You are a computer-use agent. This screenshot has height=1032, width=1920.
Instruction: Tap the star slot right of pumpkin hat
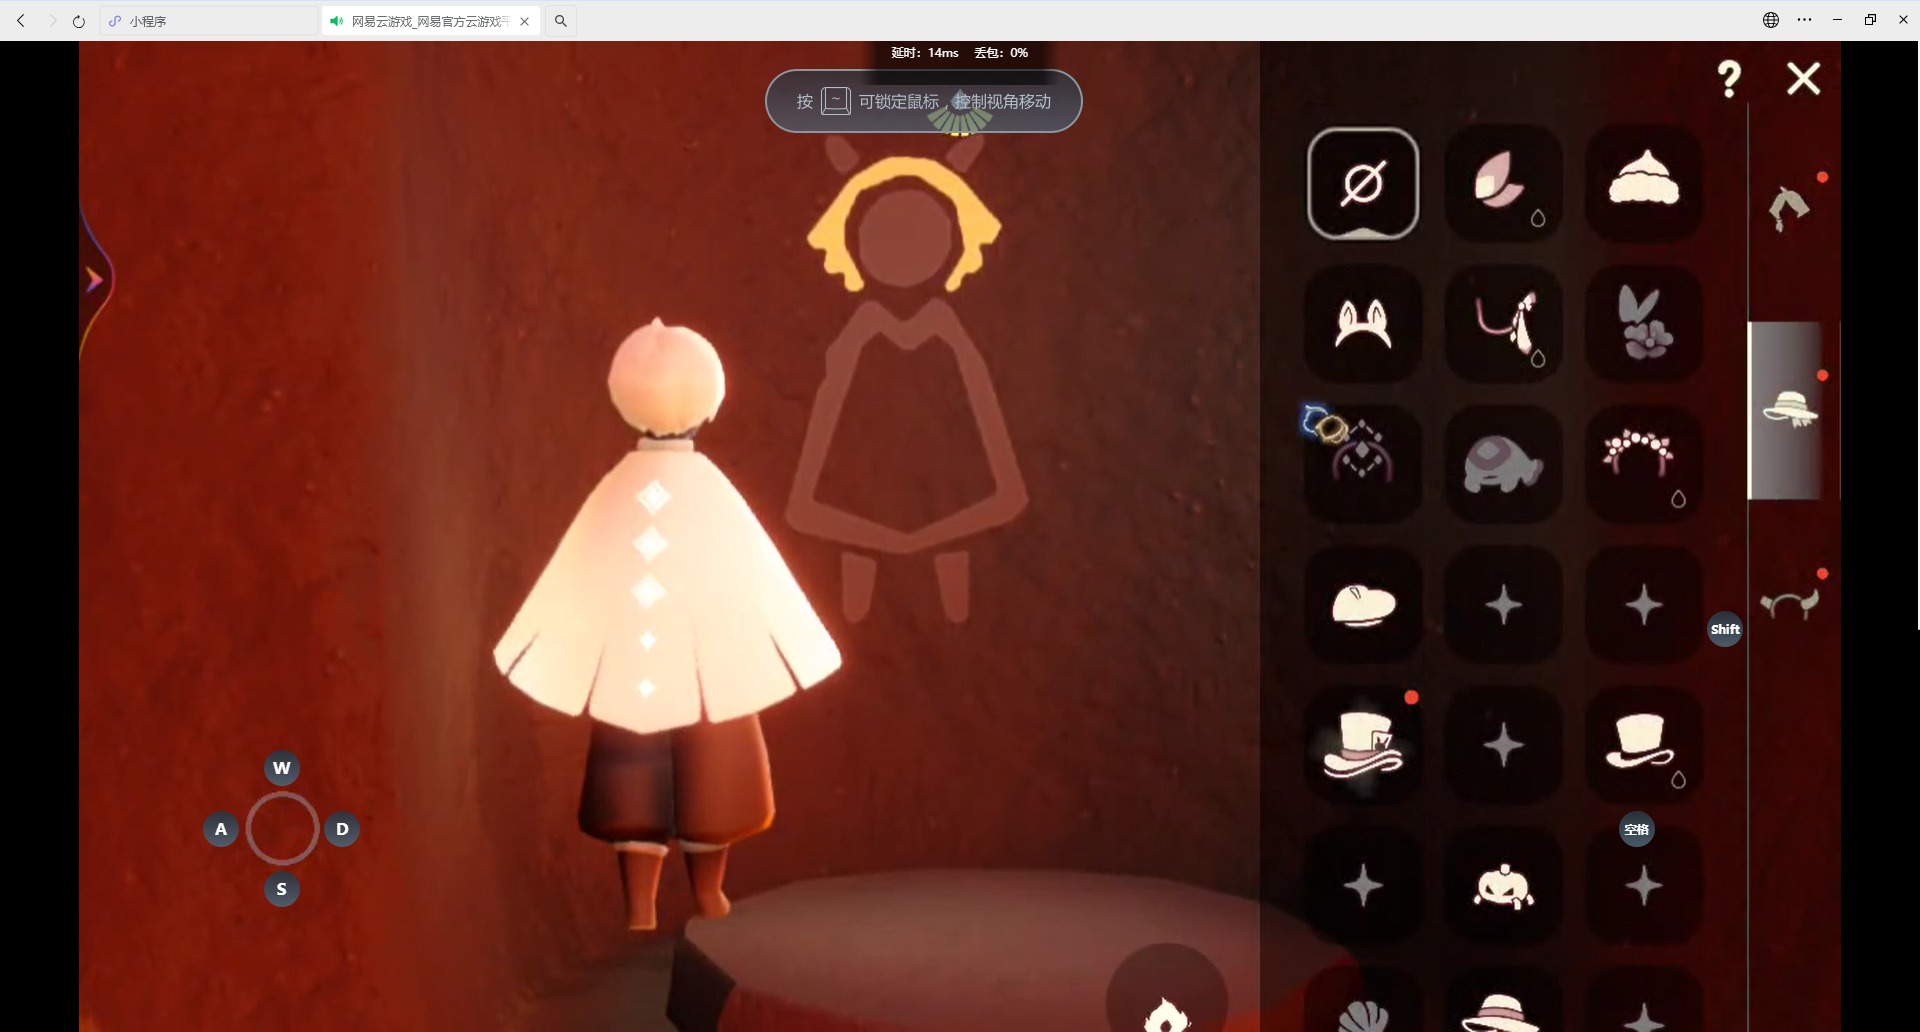click(1643, 886)
